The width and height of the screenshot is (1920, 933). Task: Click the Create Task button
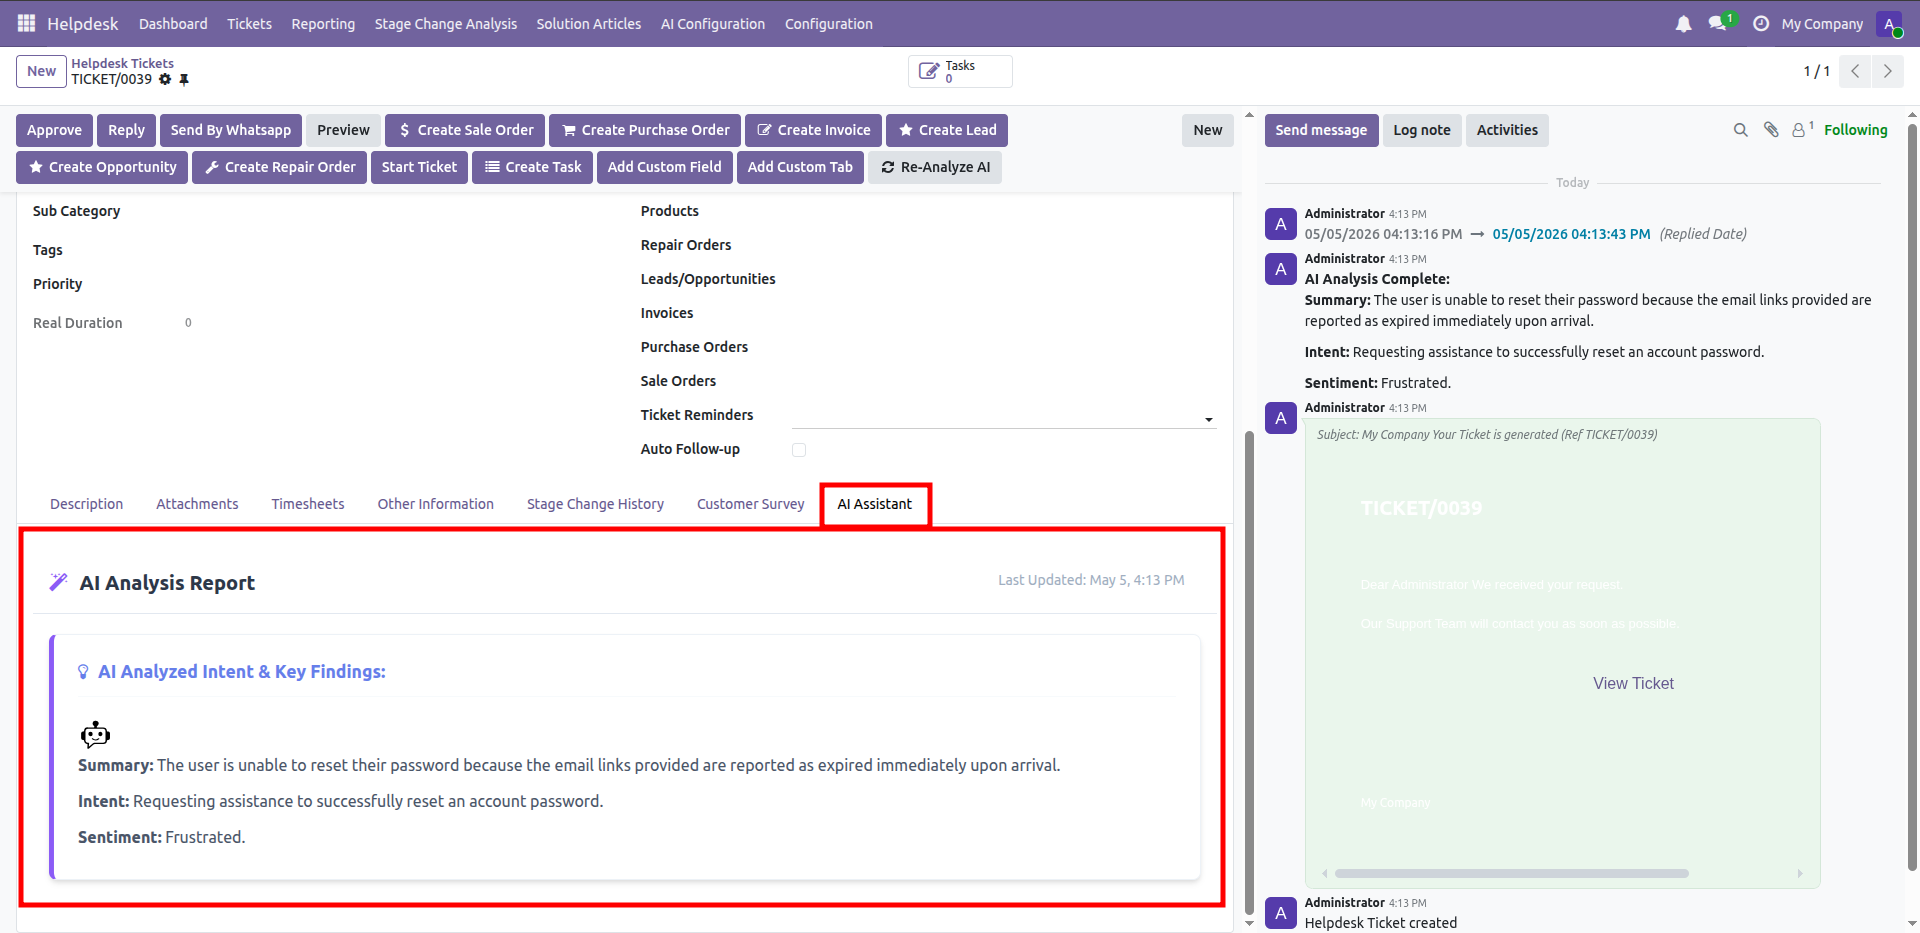tap(532, 167)
